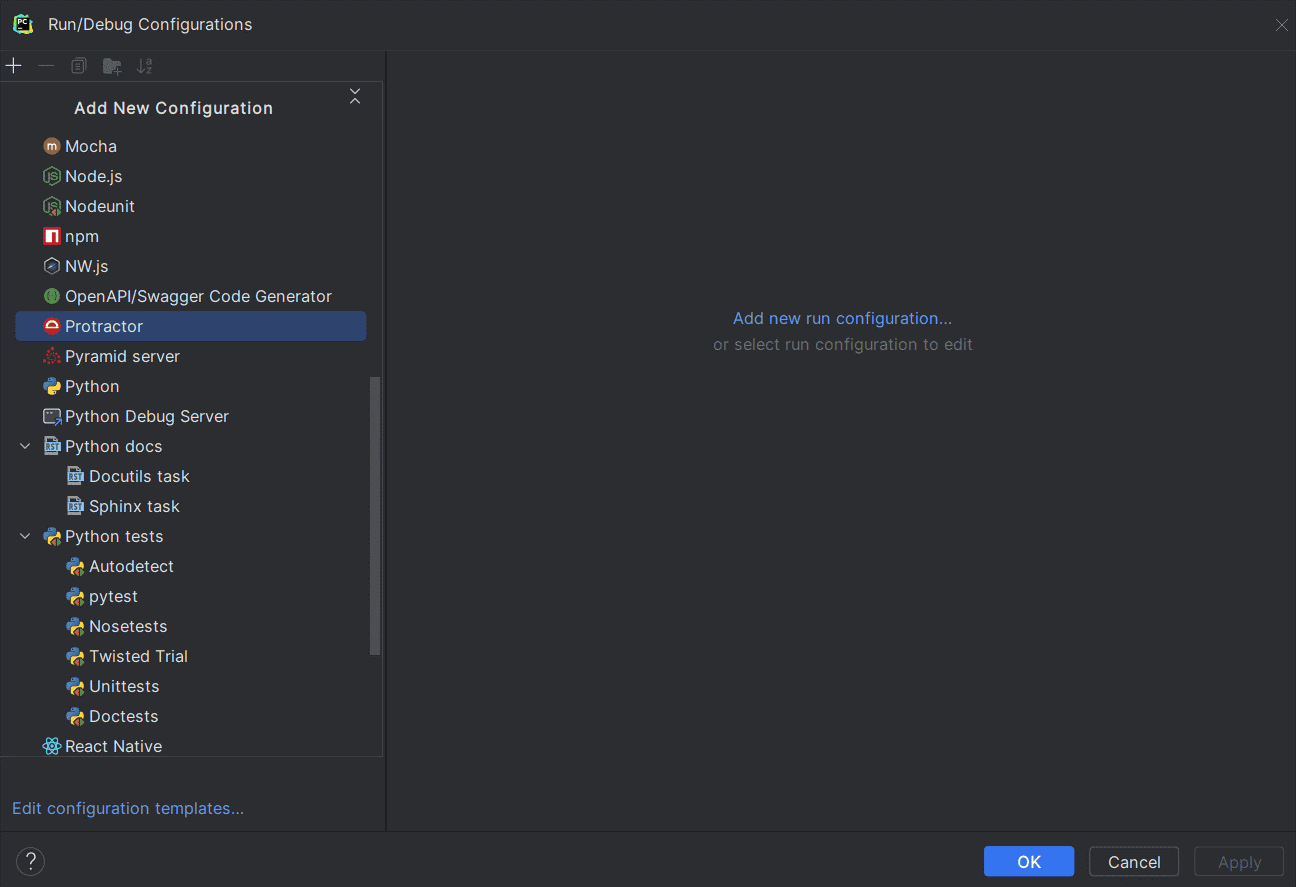
Task: Select the Python docs group label
Action: pos(114,446)
